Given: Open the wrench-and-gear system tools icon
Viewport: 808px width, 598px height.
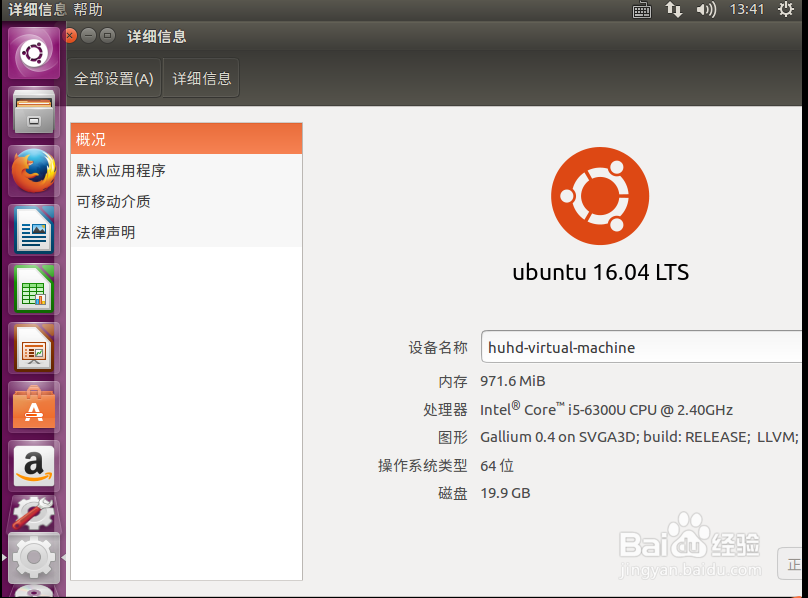Looking at the screenshot, I should [x=34, y=513].
